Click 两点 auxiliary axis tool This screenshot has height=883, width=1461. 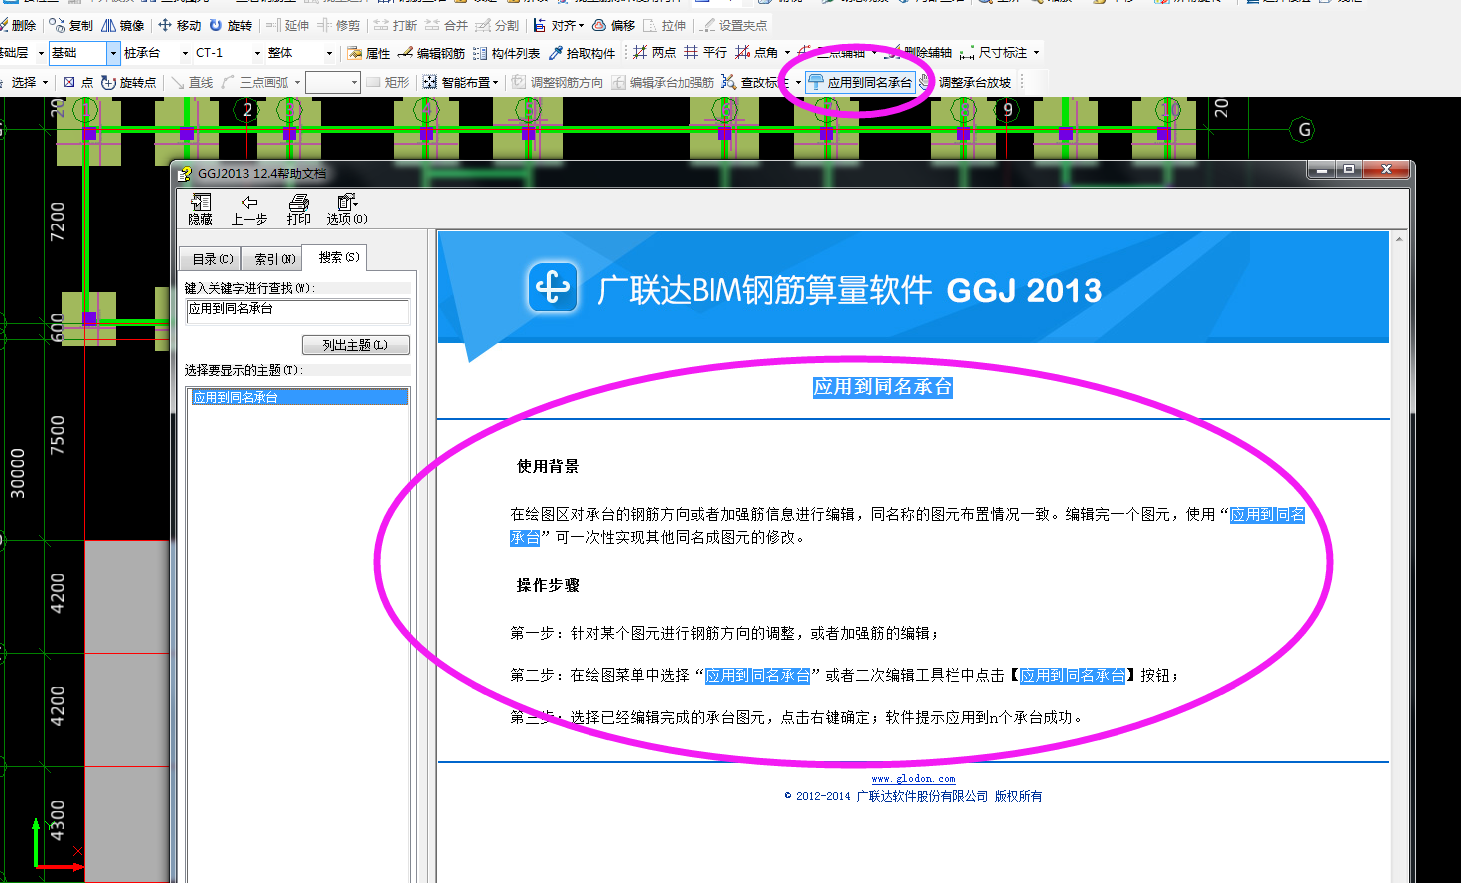point(655,52)
